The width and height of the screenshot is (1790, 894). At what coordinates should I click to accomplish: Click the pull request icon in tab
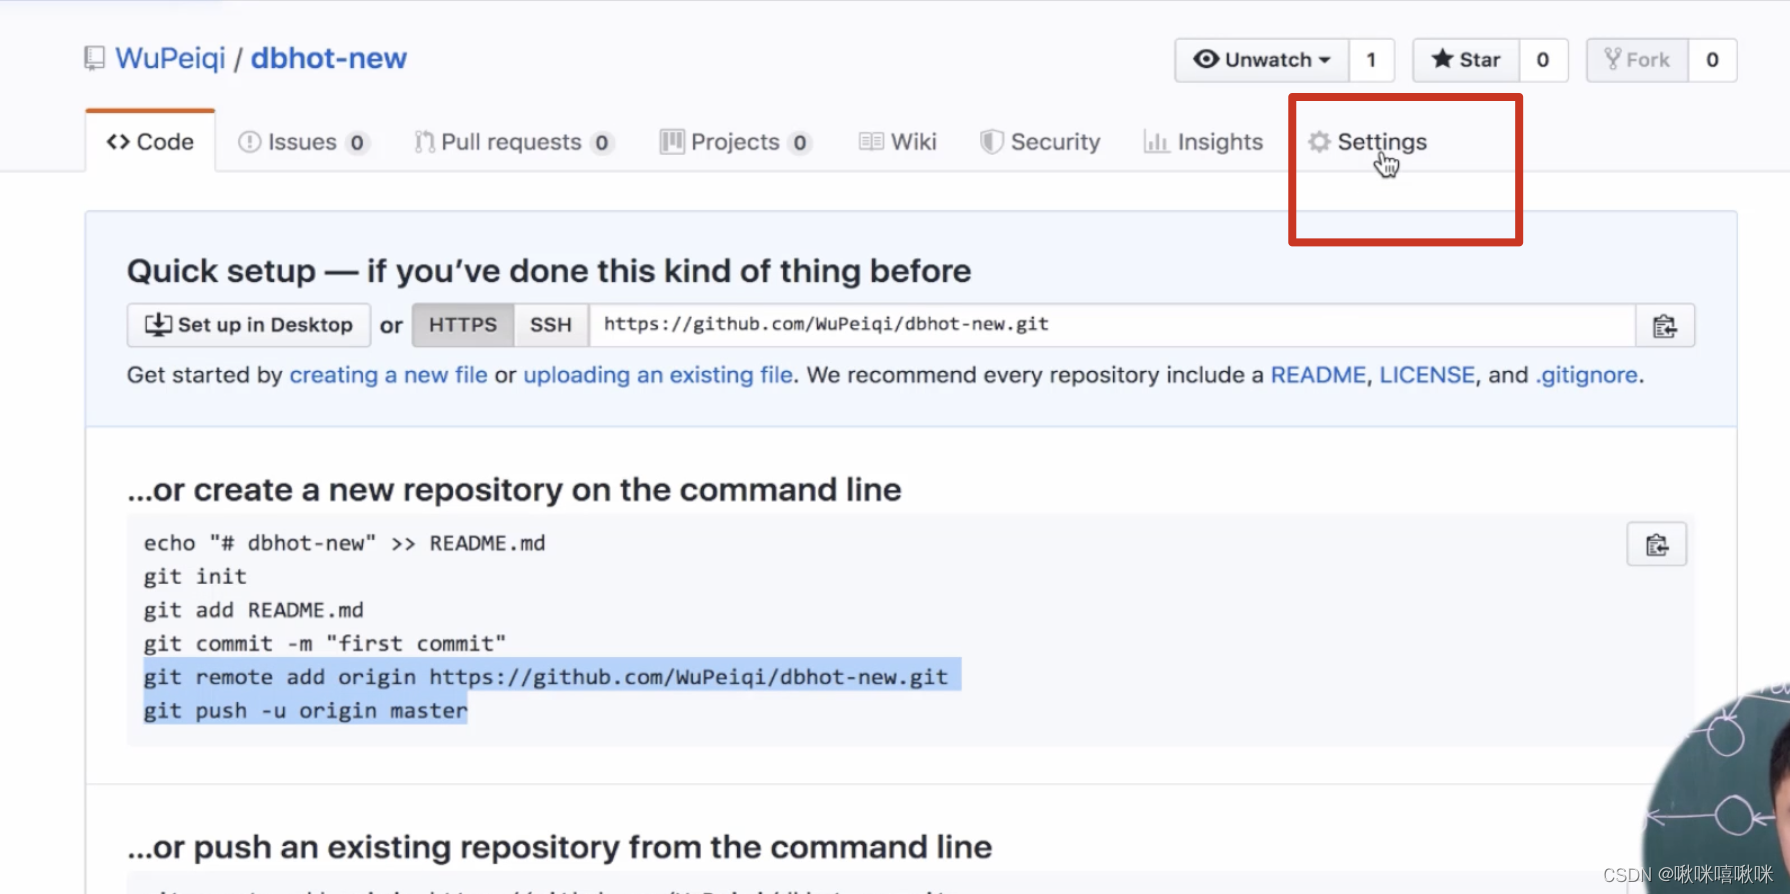424,142
